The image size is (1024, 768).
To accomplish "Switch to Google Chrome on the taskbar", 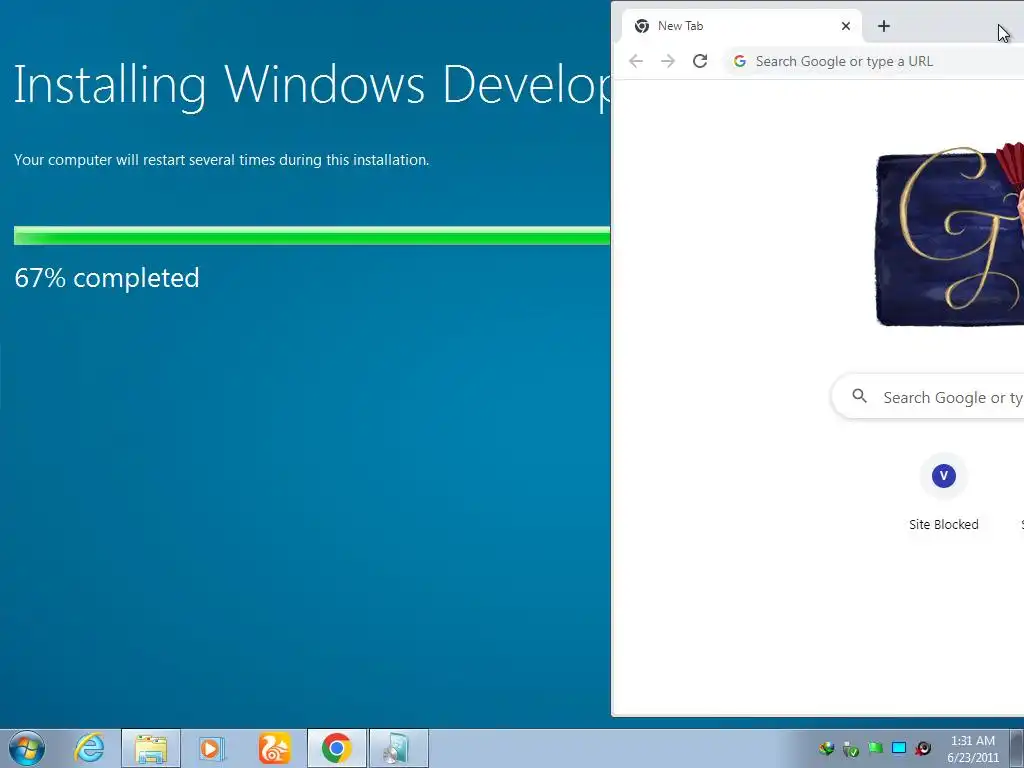I will tap(336, 748).
